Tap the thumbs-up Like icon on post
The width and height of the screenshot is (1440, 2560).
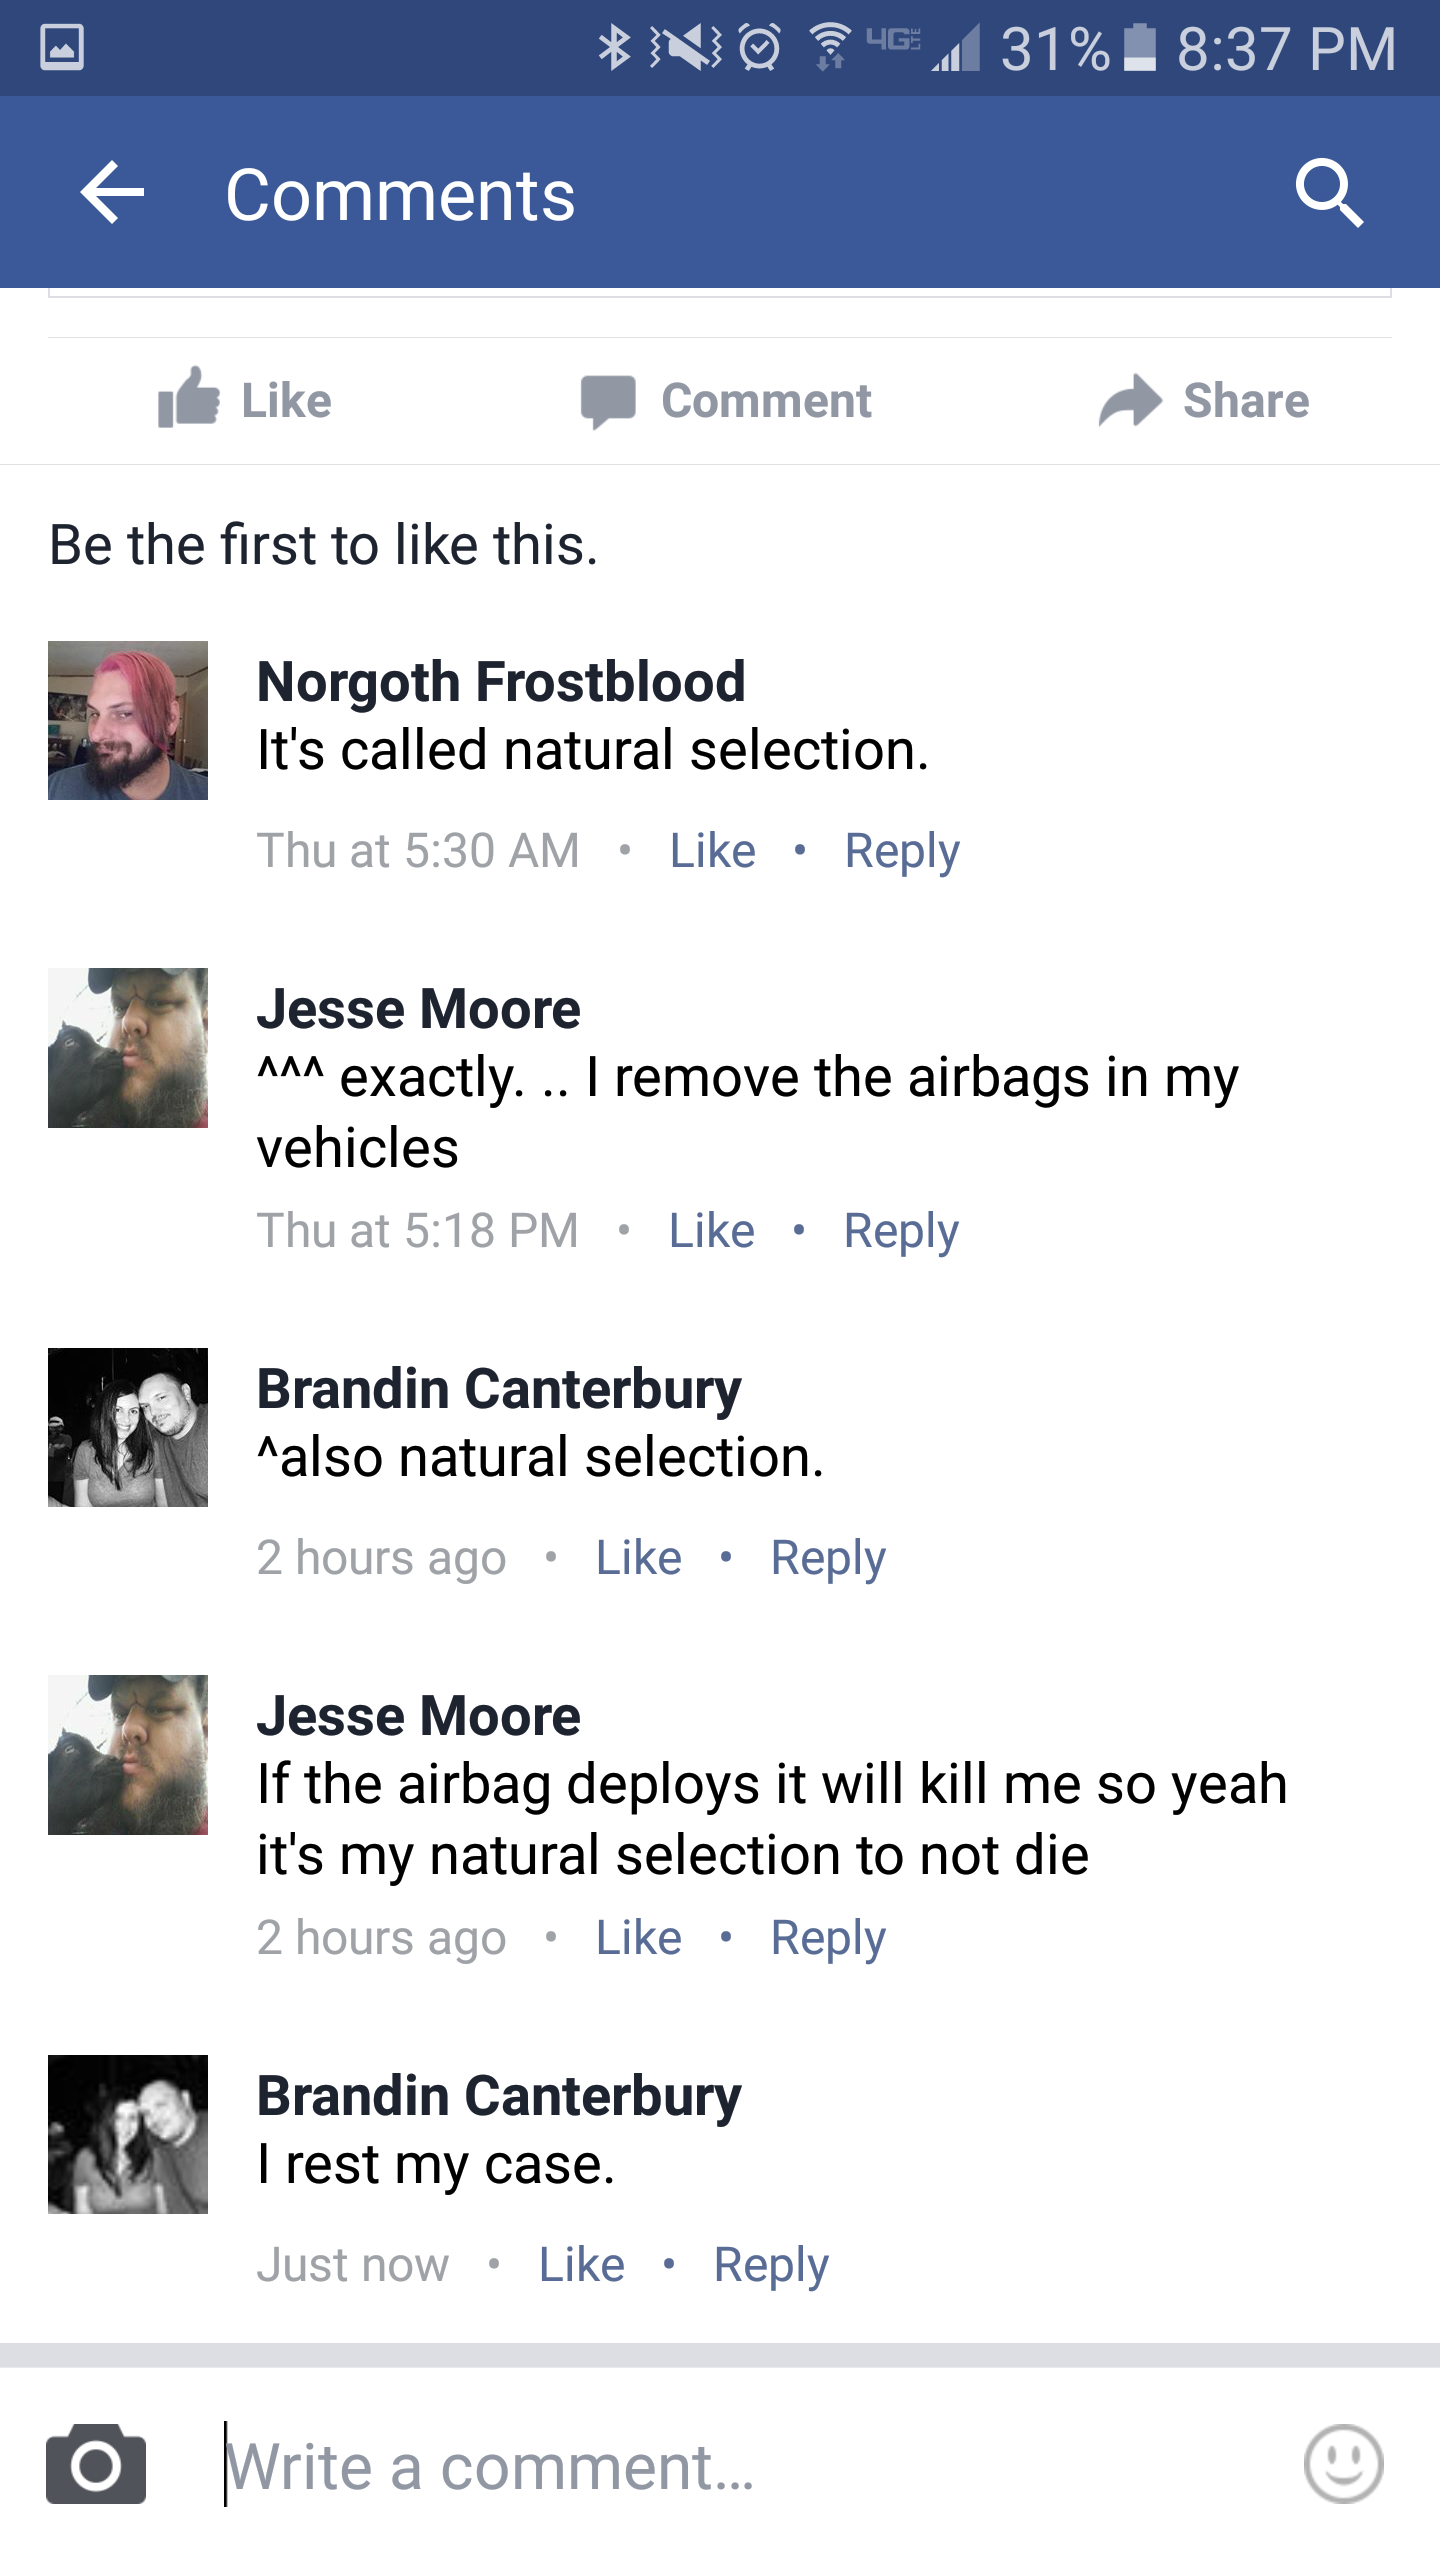[x=190, y=400]
